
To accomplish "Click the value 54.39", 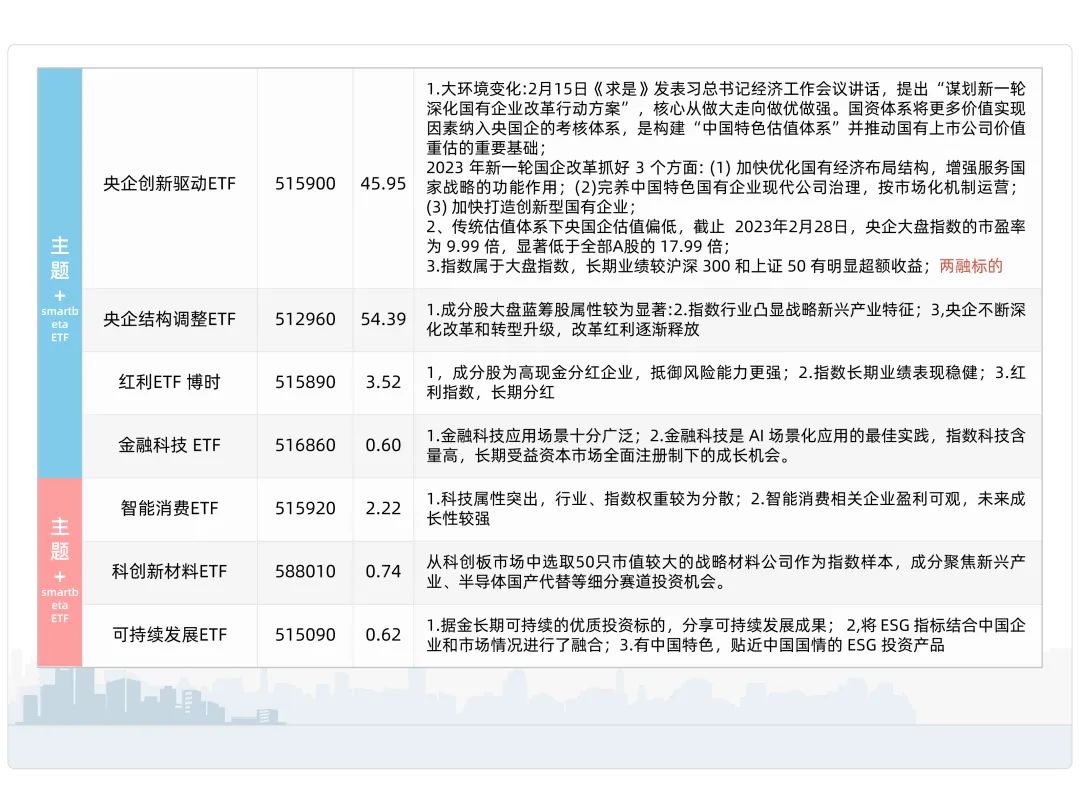I will coord(383,319).
